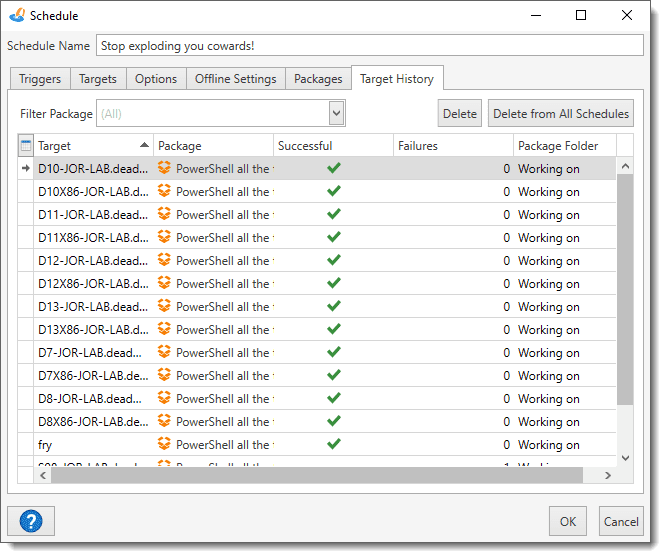Click Working on cell in D11X86-JOR-LAB row
This screenshot has height=558, width=666.
click(564, 237)
